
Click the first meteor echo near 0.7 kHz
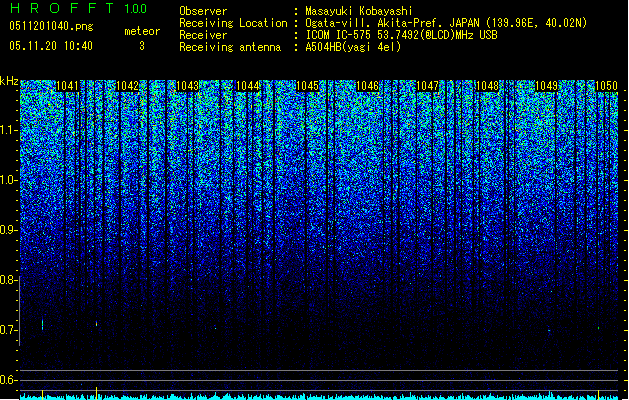[43, 325]
